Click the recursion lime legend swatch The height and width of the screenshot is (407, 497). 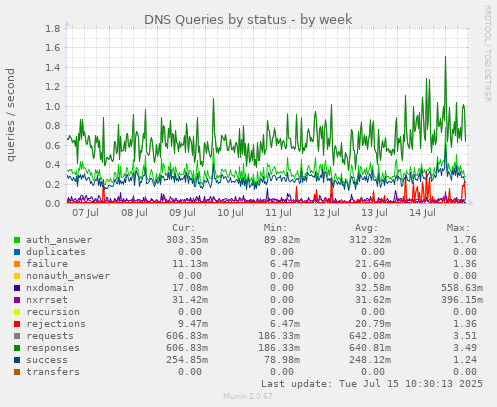[x=17, y=312]
